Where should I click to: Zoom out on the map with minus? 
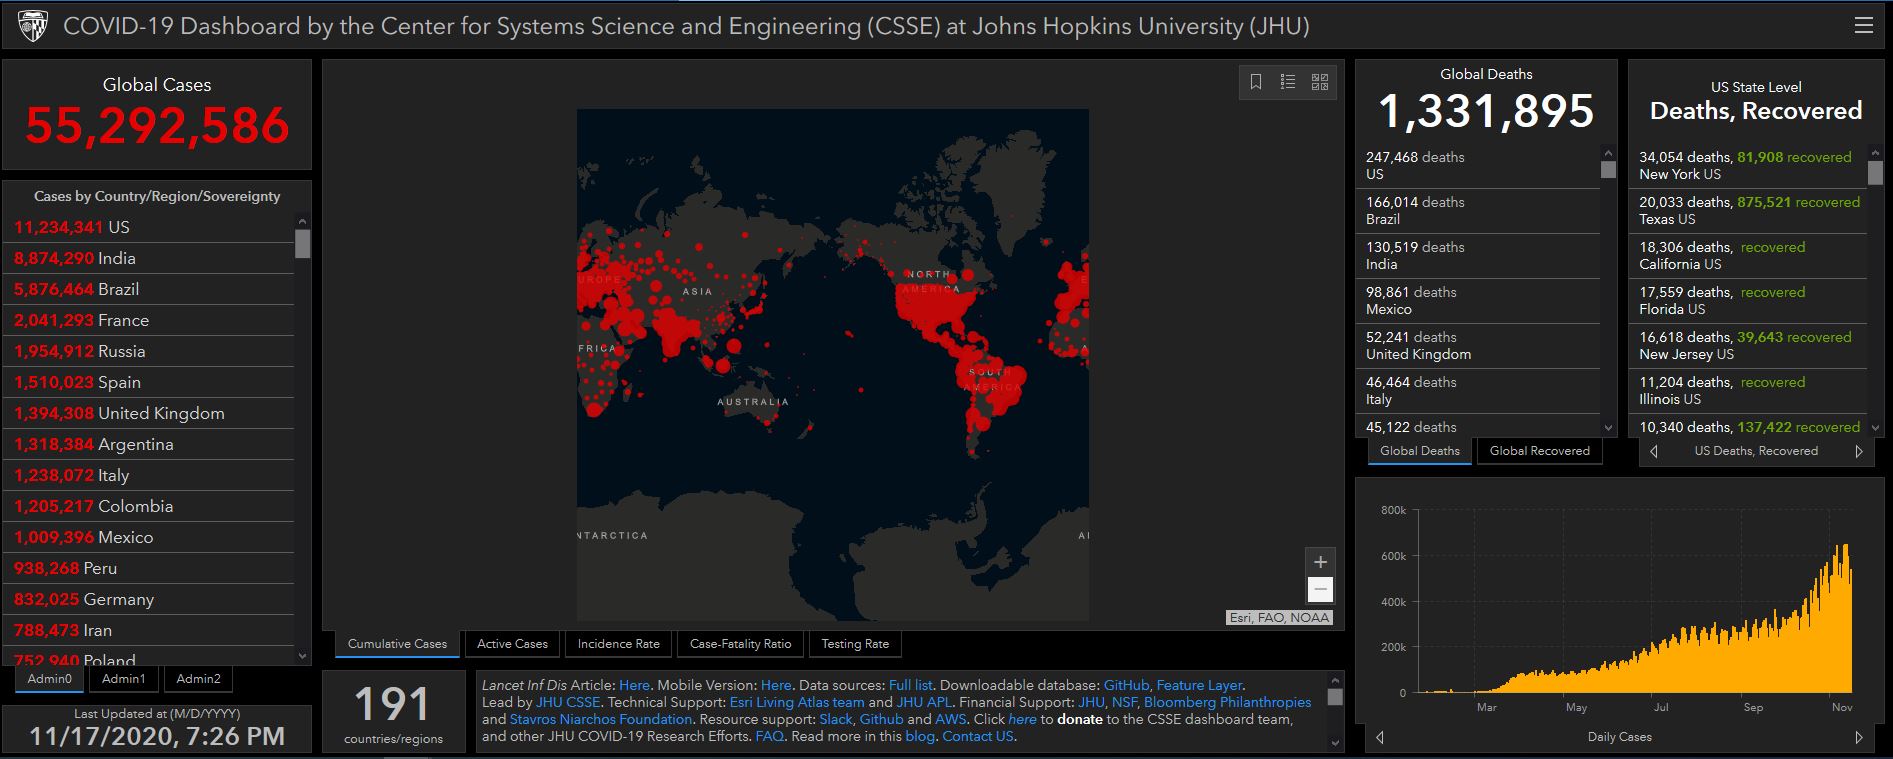point(1320,589)
